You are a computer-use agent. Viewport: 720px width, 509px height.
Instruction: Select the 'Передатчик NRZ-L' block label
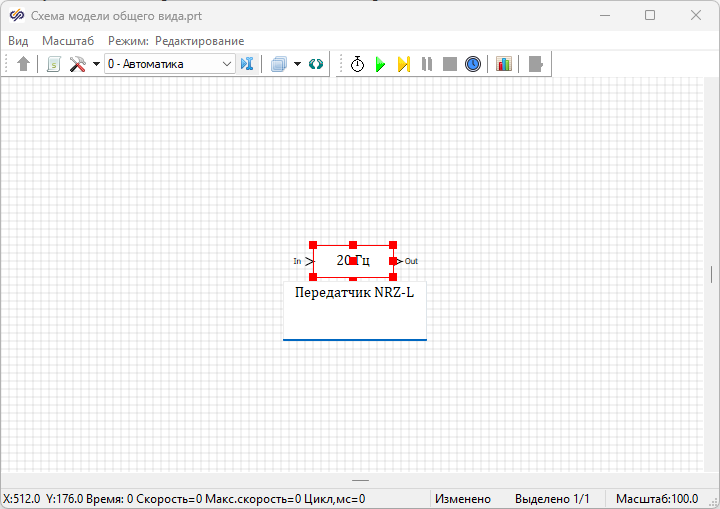click(x=354, y=293)
